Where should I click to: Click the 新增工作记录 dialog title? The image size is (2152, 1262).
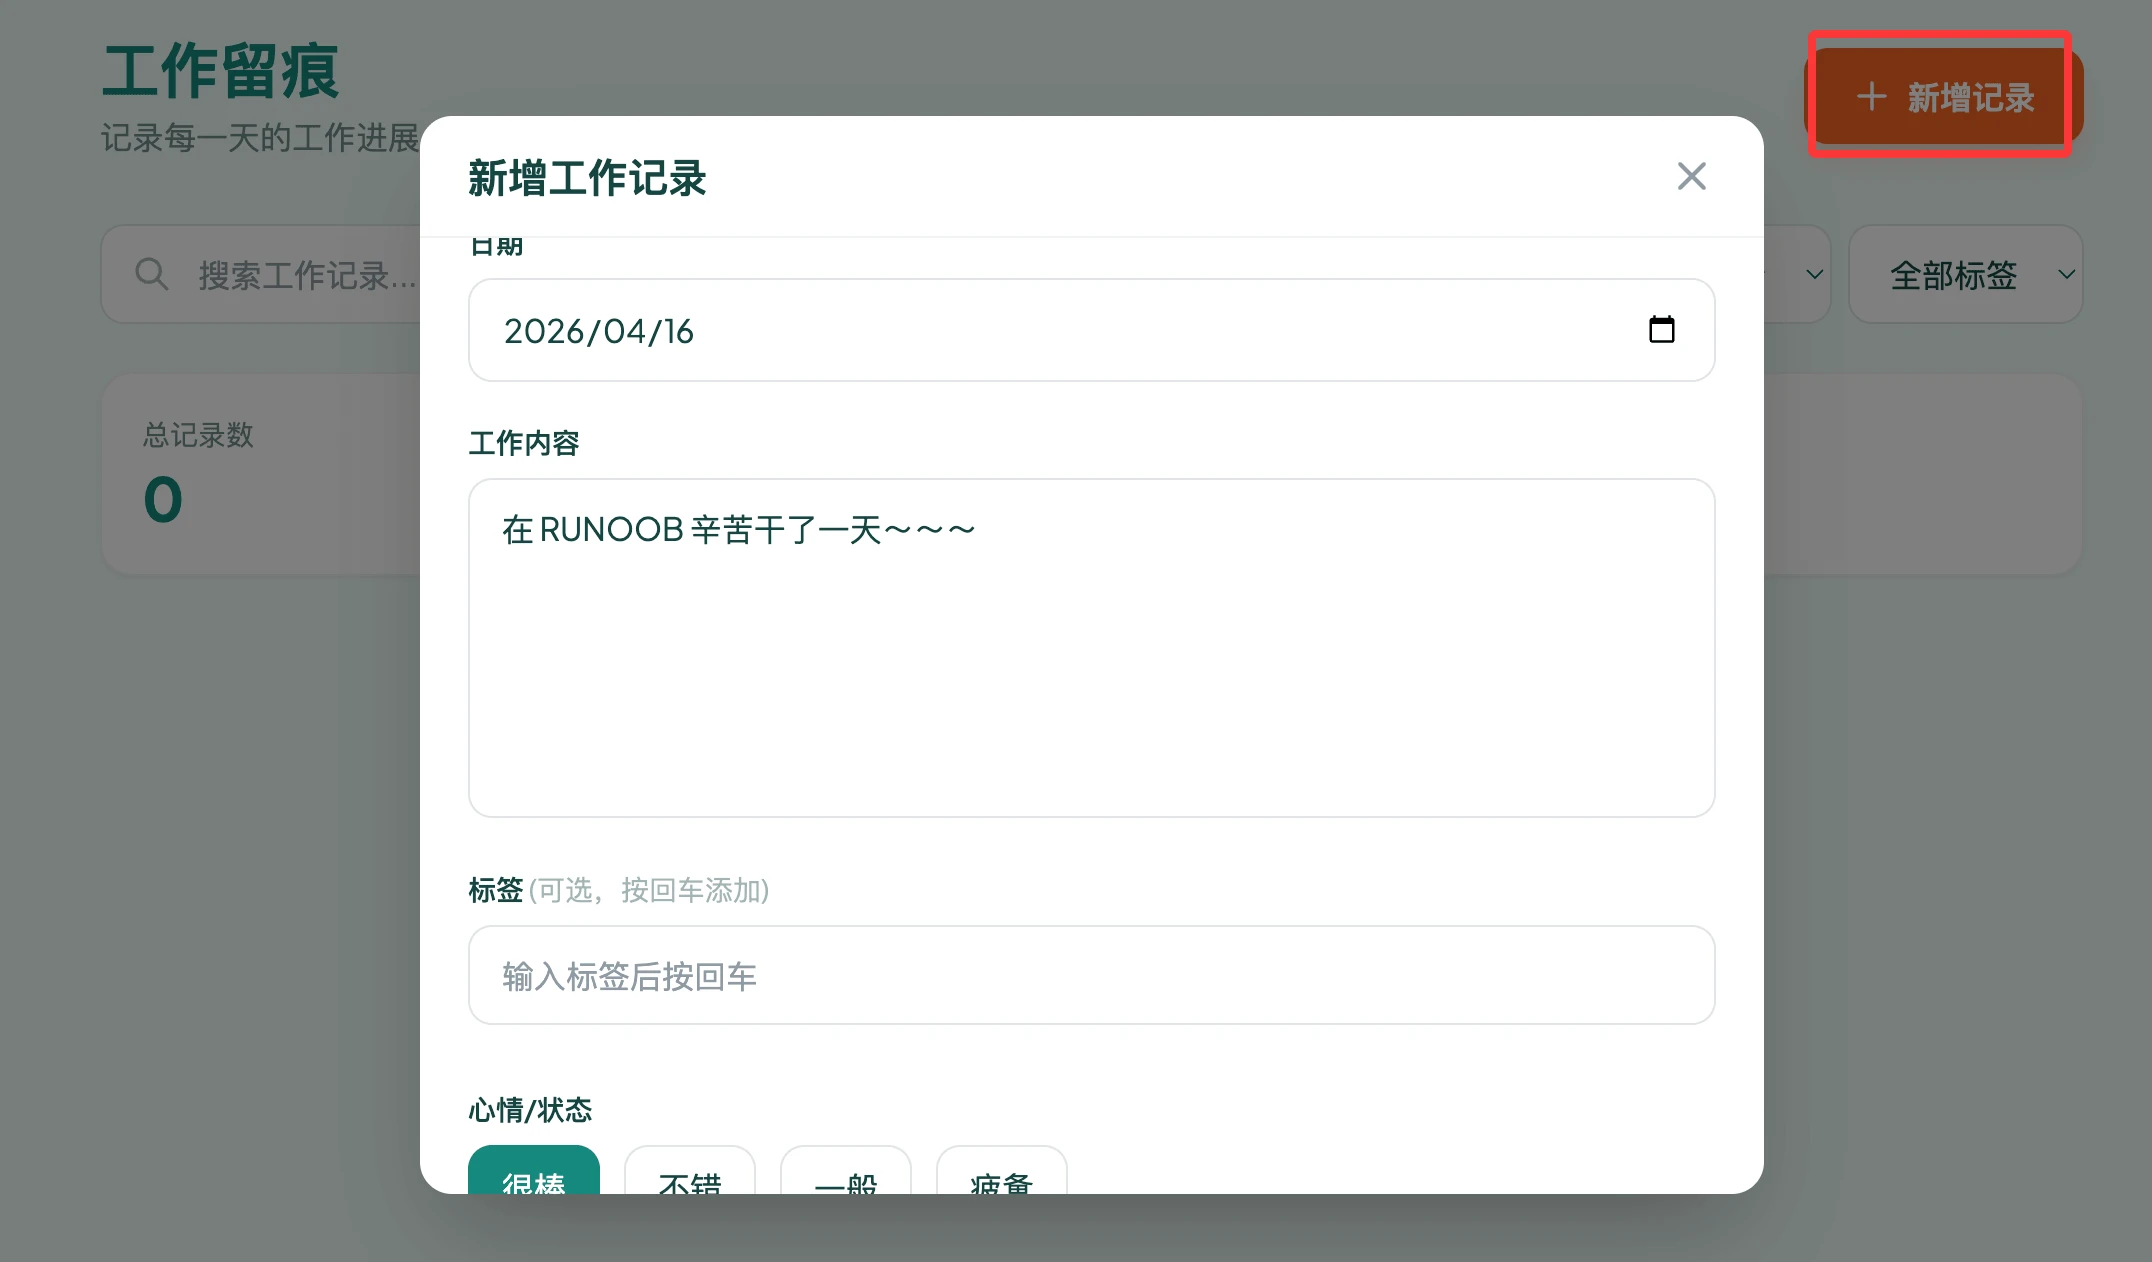click(x=587, y=178)
